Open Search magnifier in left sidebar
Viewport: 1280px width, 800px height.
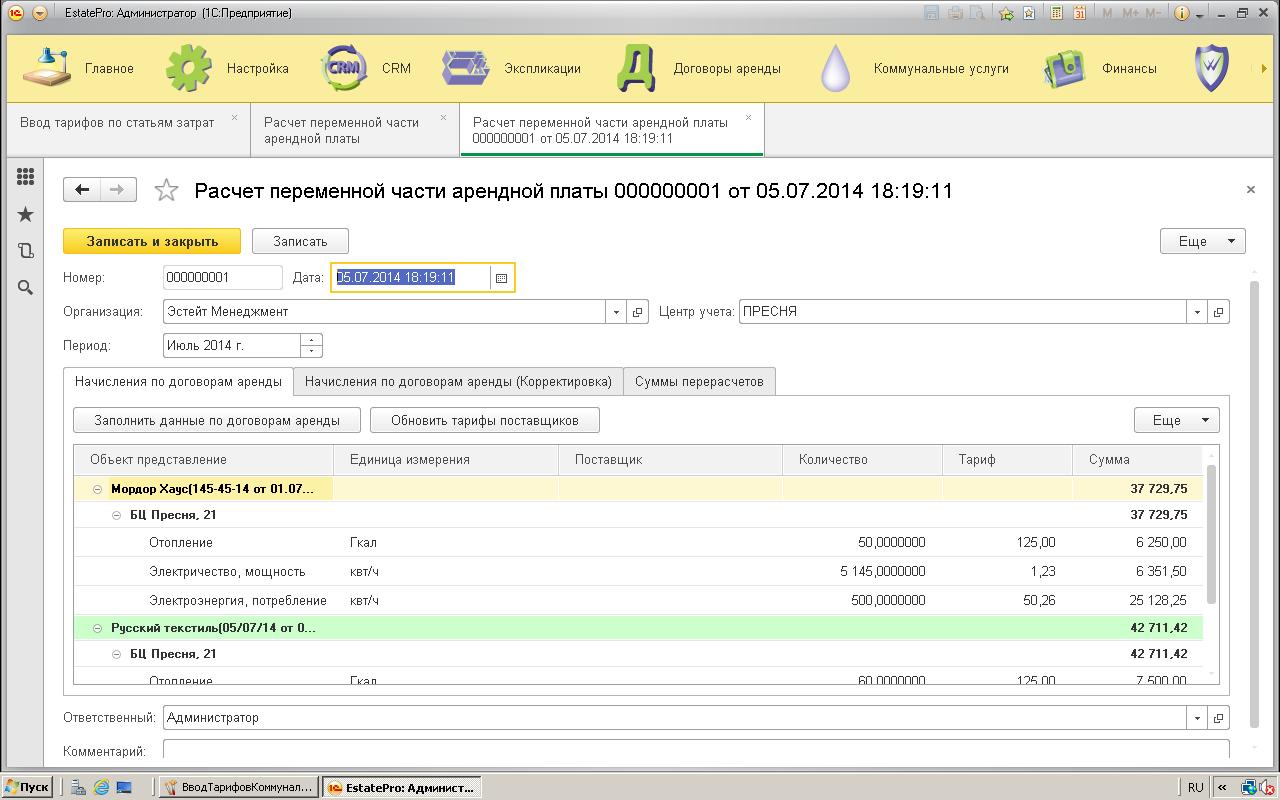26,287
